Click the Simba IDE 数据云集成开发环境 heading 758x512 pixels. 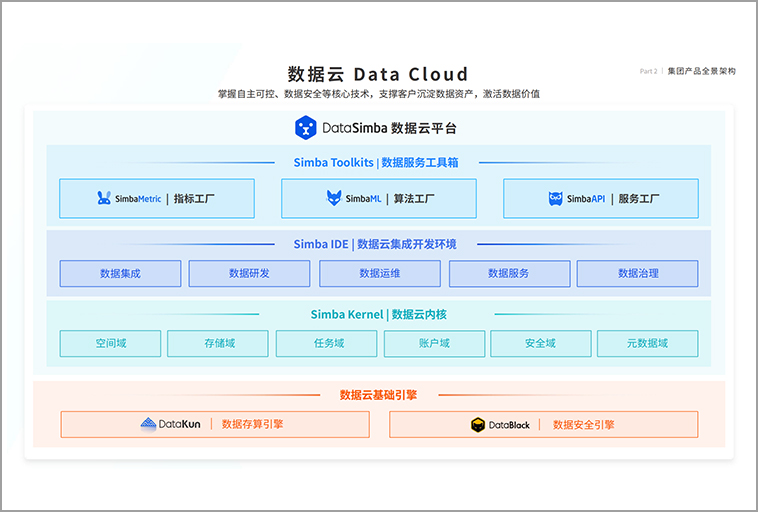coord(375,244)
